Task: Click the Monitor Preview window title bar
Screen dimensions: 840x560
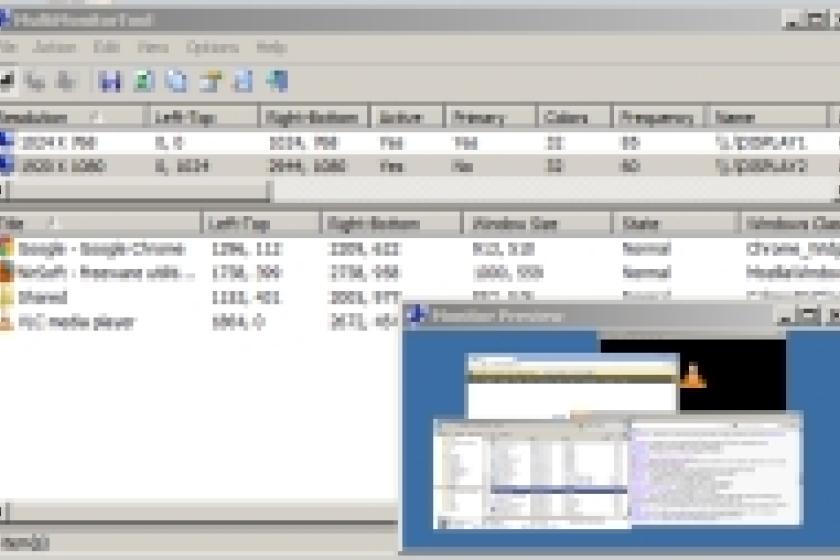Action: point(621,316)
